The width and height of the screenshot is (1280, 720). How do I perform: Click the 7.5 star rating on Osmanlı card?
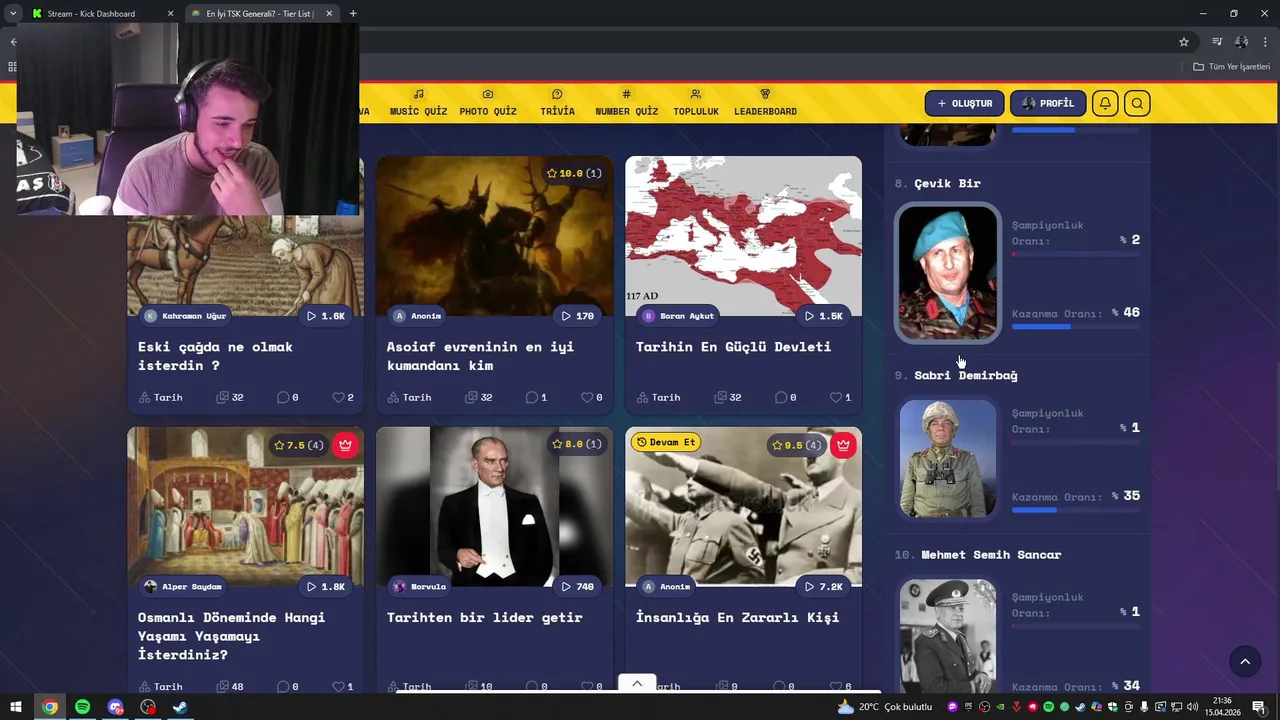(298, 445)
